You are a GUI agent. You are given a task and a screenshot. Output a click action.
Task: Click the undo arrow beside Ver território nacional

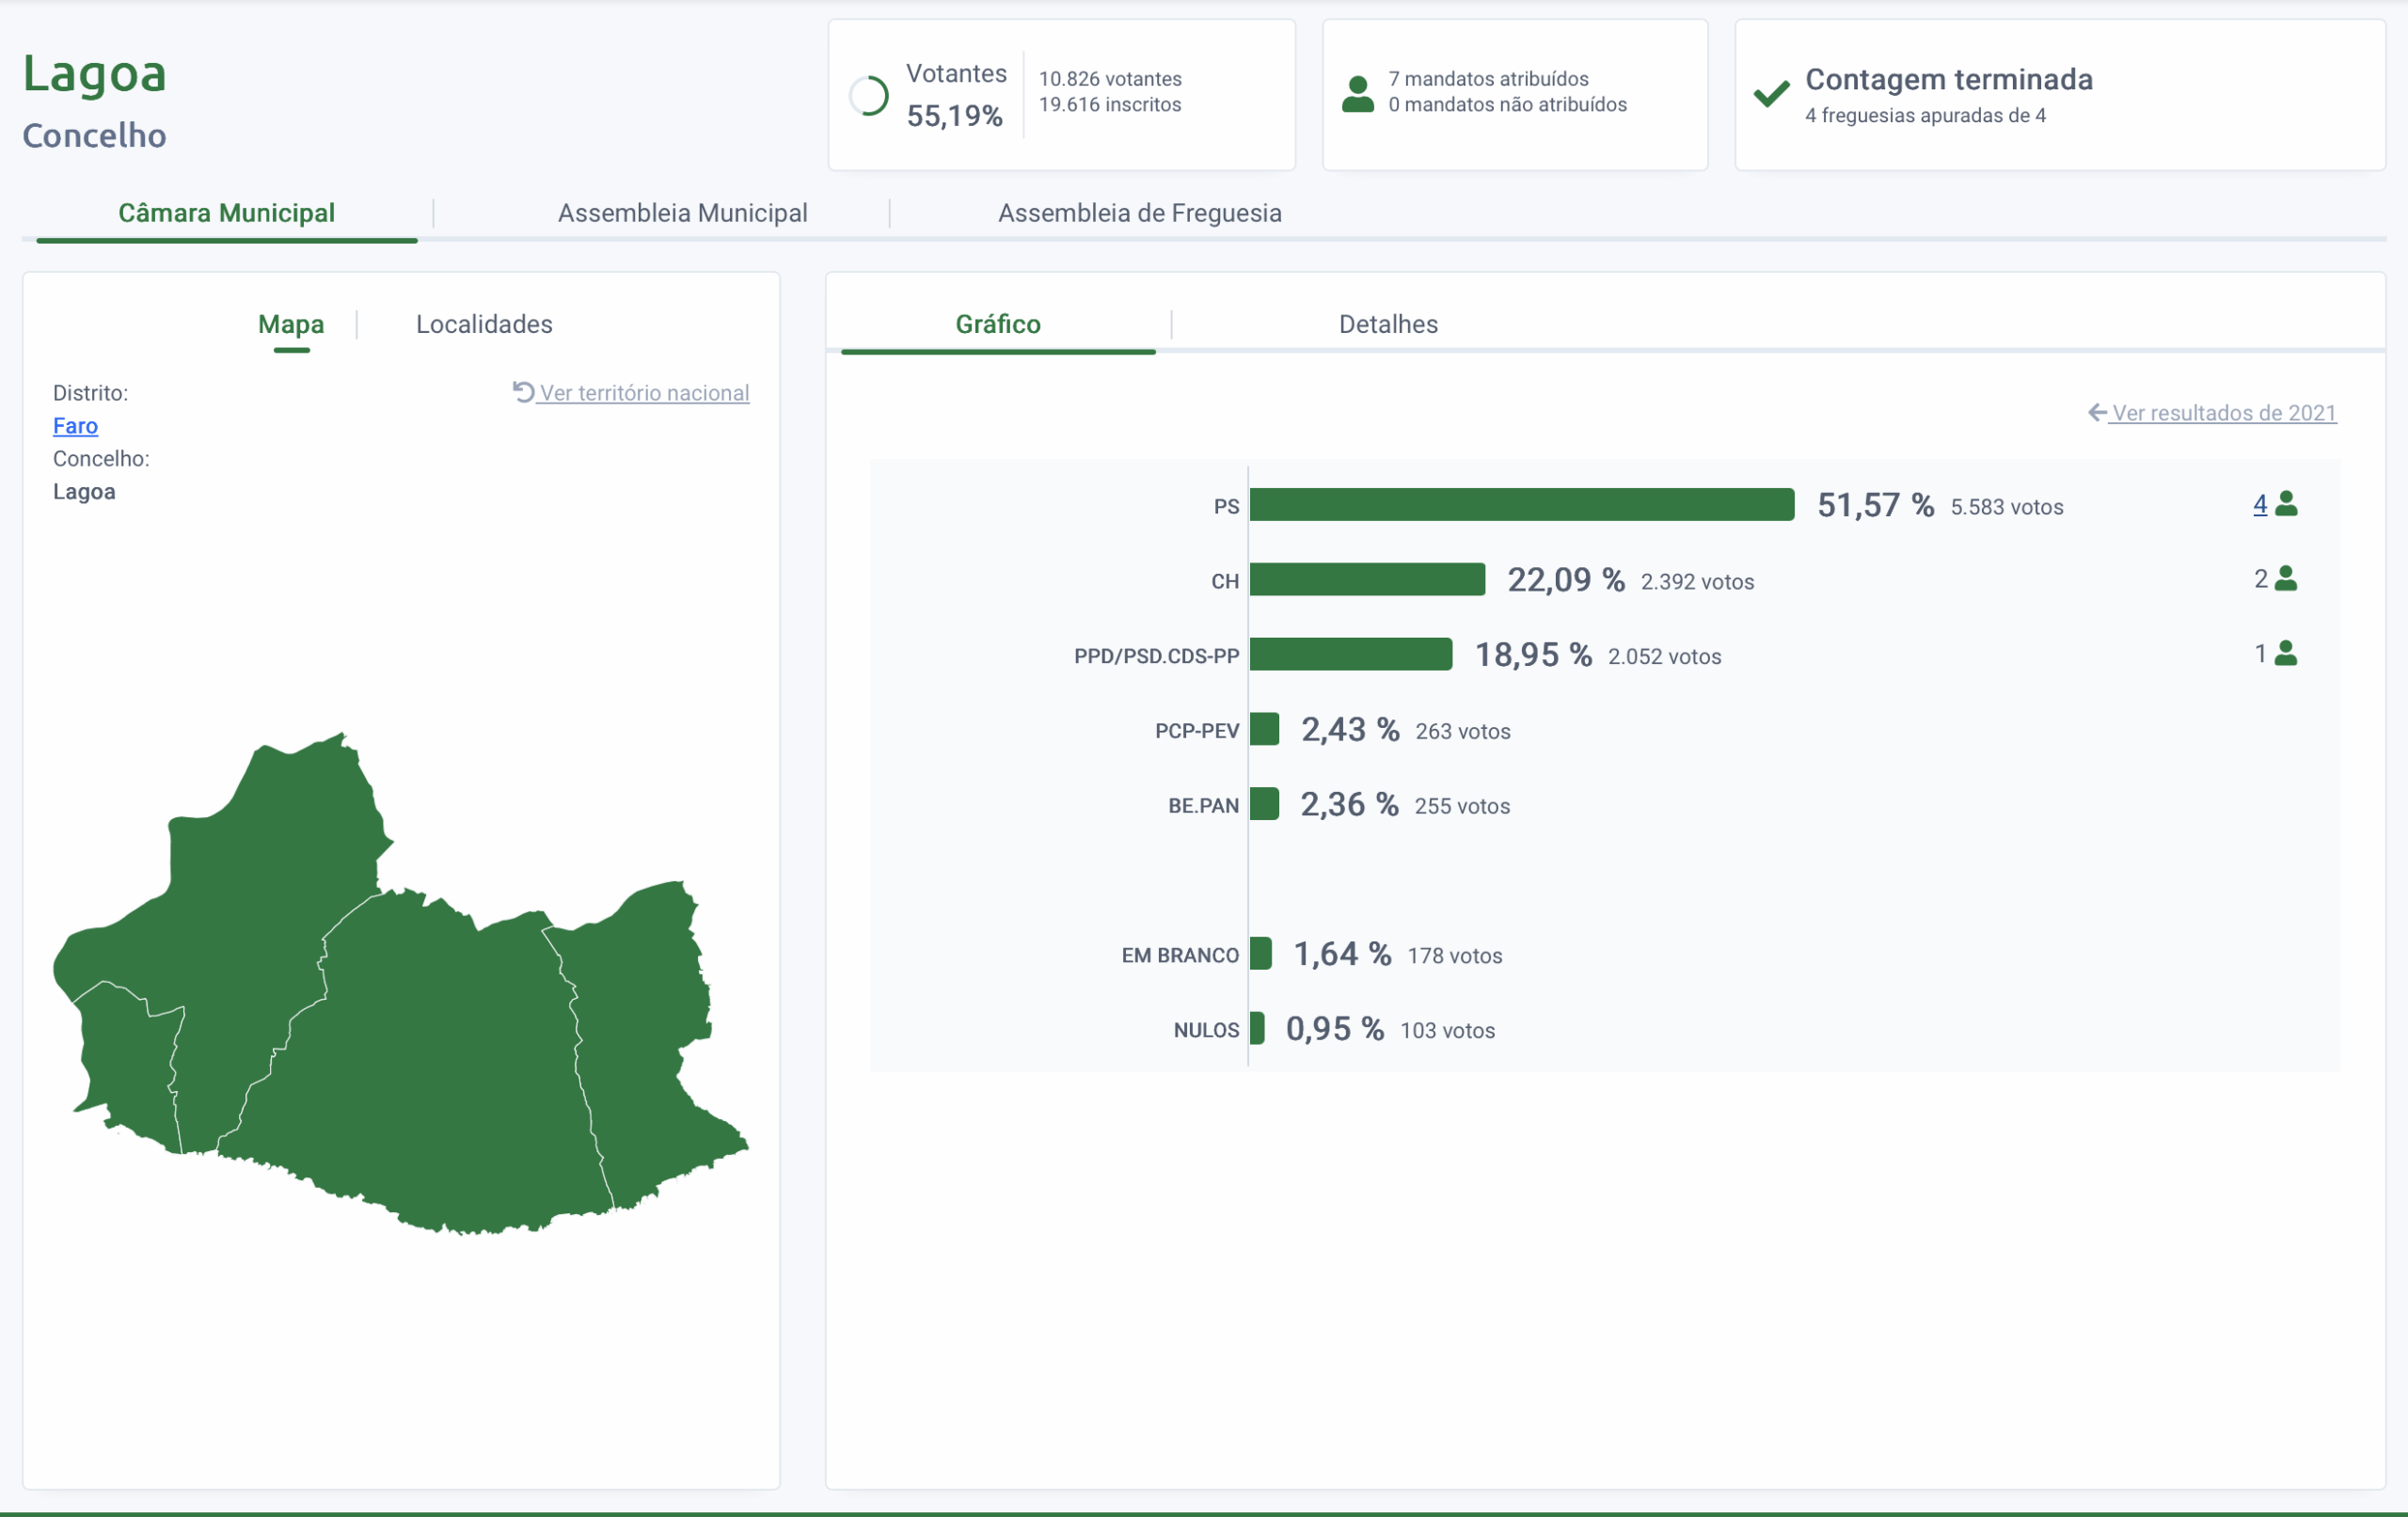point(523,391)
